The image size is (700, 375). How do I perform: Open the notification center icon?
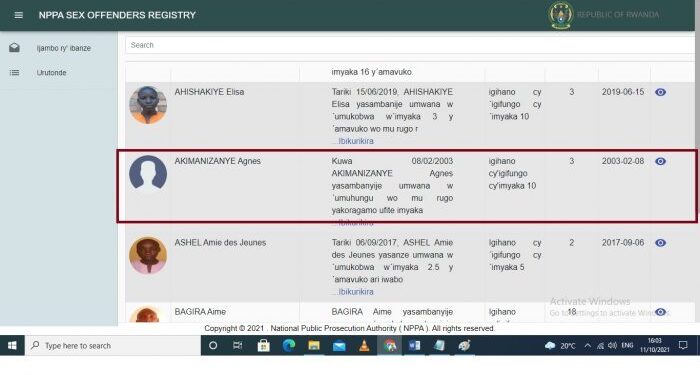point(683,346)
